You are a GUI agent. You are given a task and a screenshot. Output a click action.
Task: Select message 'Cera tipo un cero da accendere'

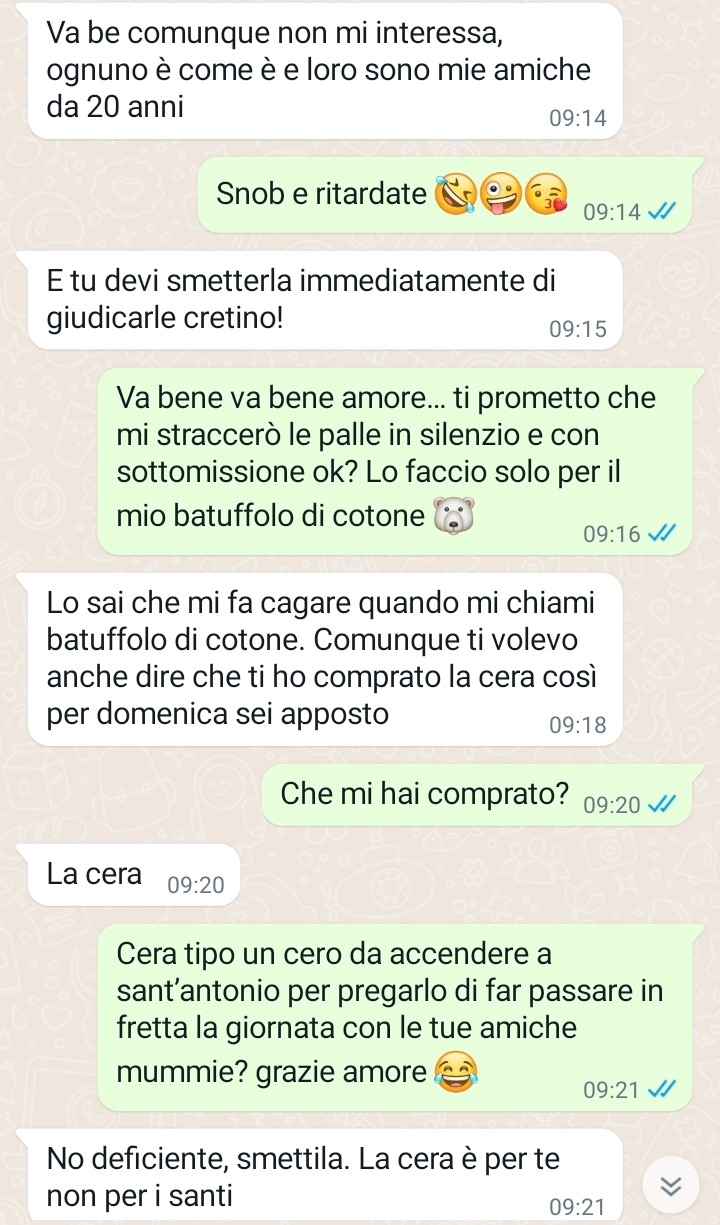(394, 1017)
